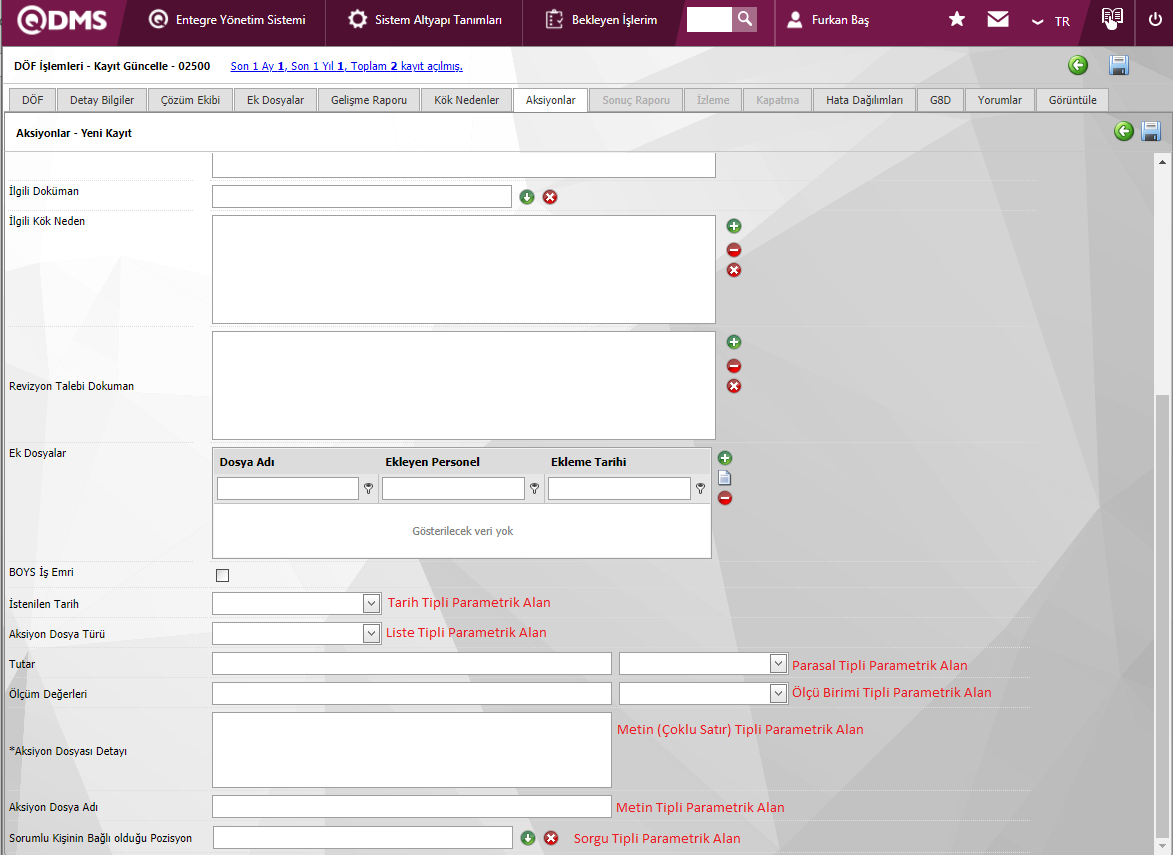Click filter funnel icon for Ekleme Tarihi

[x=700, y=489]
